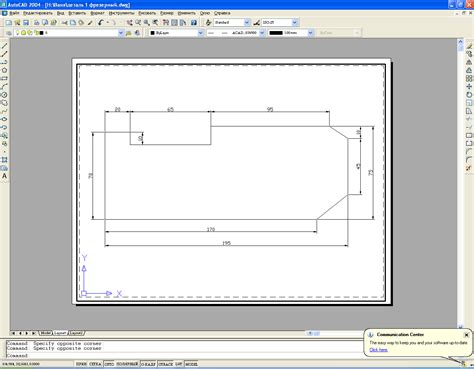Follow the 'Click here' link in Communication Center
This screenshot has height=369, width=474.
click(378, 350)
